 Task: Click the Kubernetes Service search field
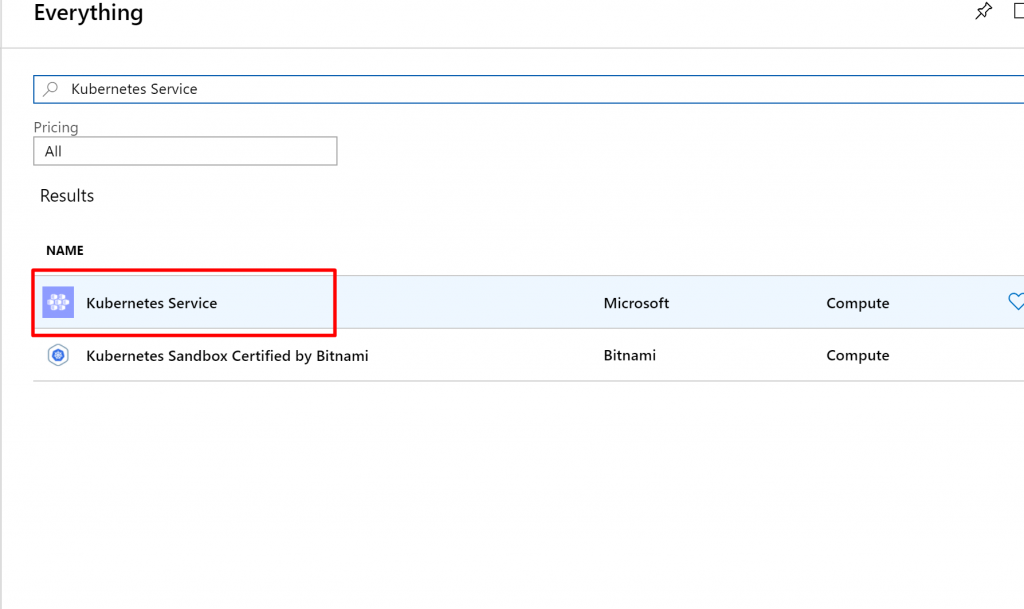tap(528, 89)
